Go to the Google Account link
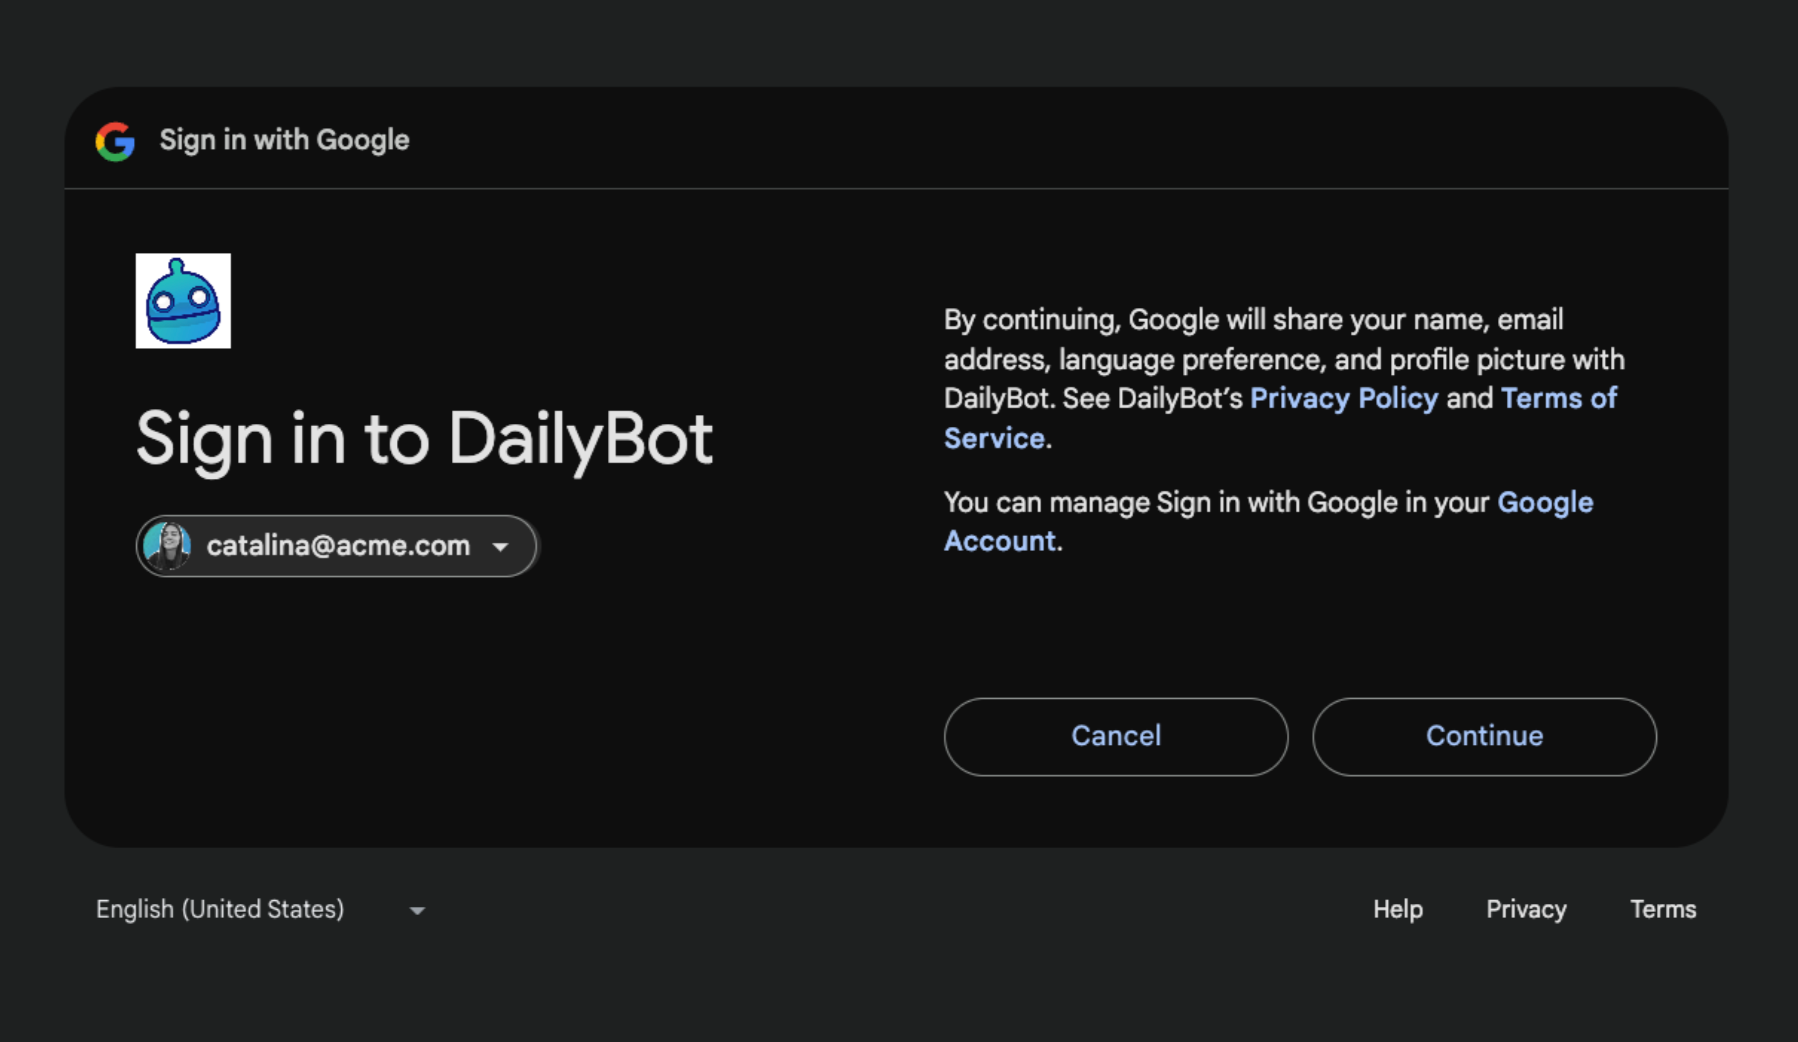 click(1544, 502)
